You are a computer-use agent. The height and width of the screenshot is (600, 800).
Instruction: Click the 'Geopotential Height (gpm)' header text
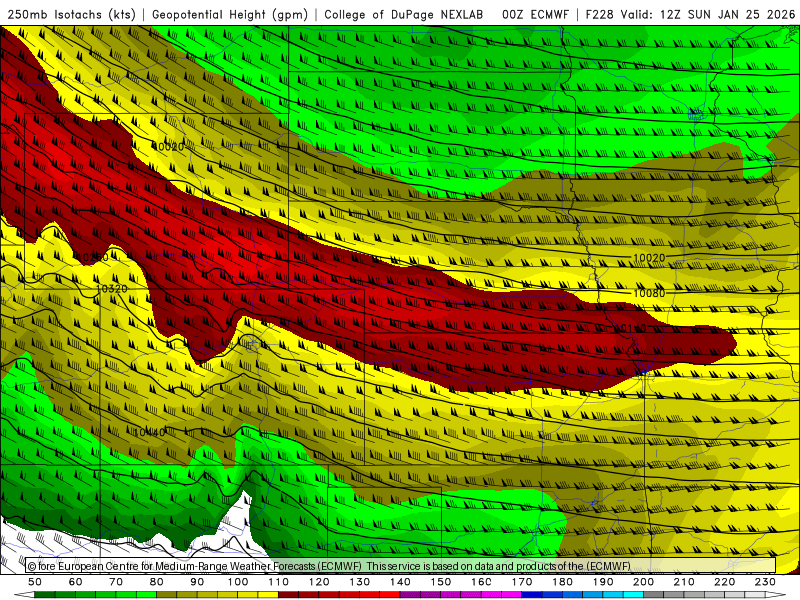[230, 14]
